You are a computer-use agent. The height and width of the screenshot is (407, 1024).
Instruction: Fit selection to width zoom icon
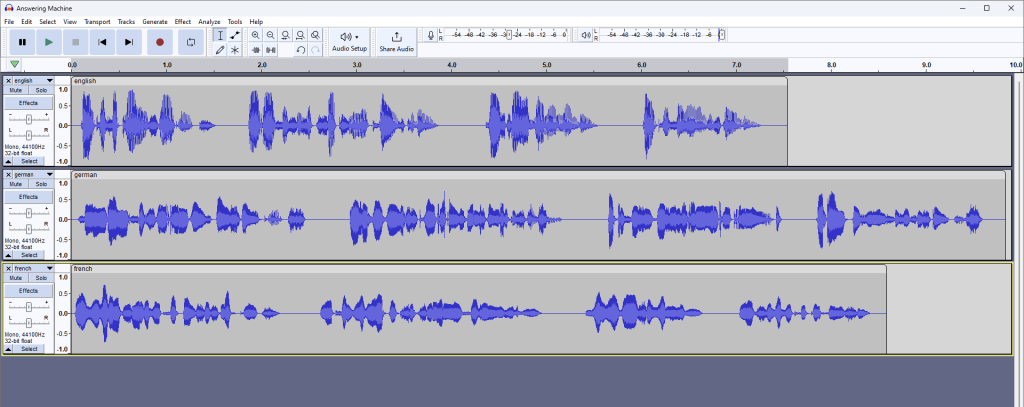(285, 35)
